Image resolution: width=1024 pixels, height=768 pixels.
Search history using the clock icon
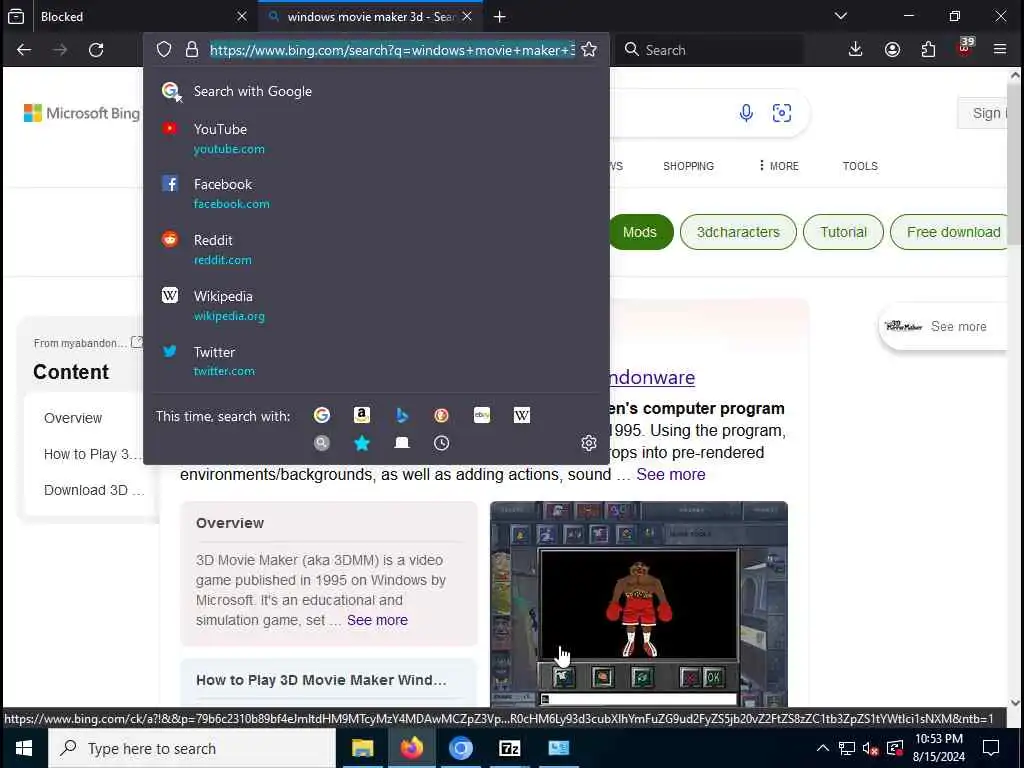(441, 443)
